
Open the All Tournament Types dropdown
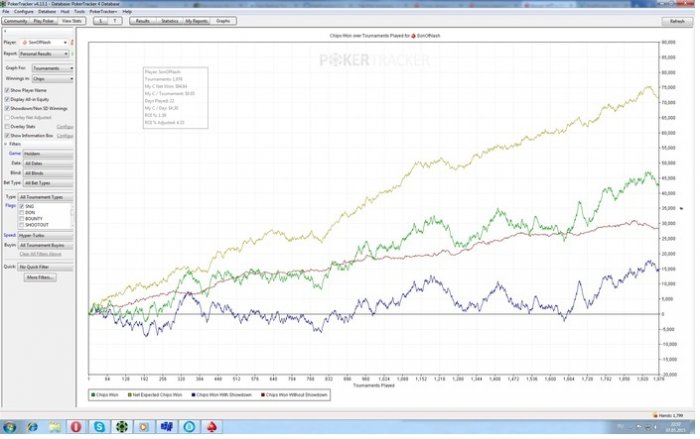45,197
